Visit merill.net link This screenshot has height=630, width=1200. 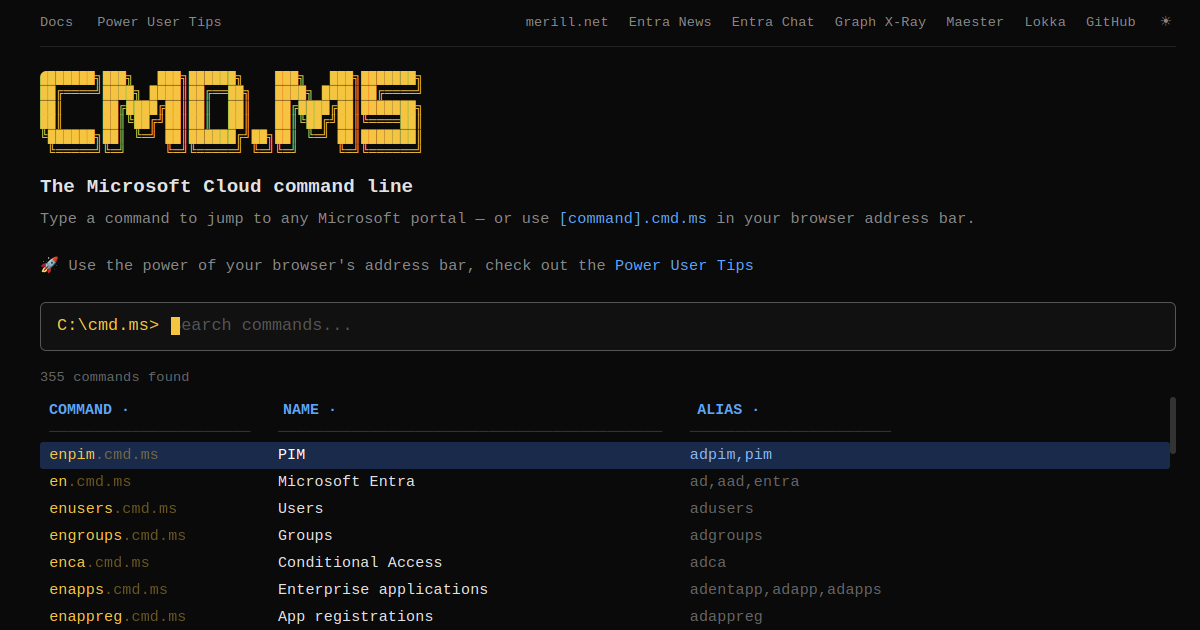click(x=567, y=22)
